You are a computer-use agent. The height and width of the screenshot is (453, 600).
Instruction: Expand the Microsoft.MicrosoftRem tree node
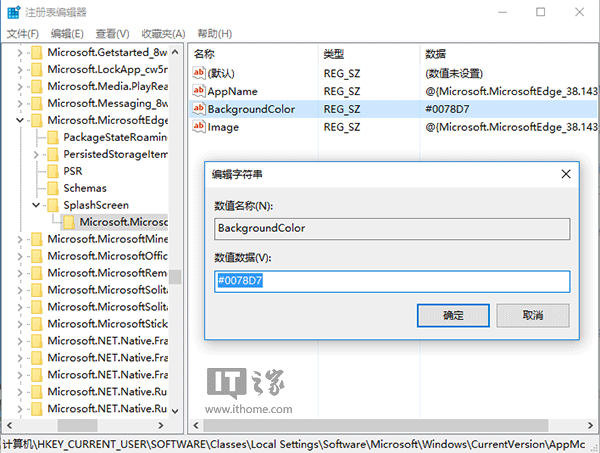(x=20, y=273)
